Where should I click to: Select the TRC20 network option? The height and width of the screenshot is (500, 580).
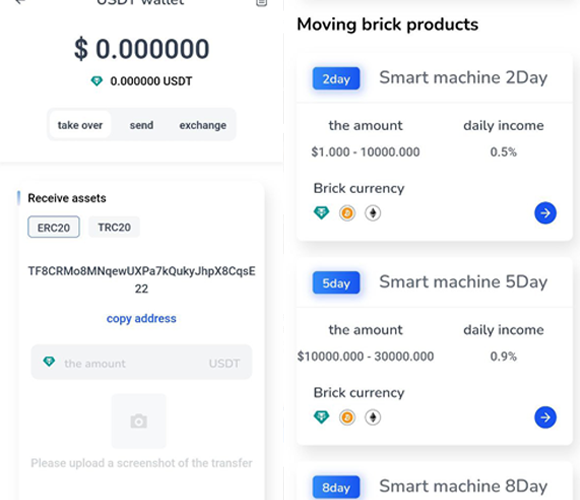(114, 227)
